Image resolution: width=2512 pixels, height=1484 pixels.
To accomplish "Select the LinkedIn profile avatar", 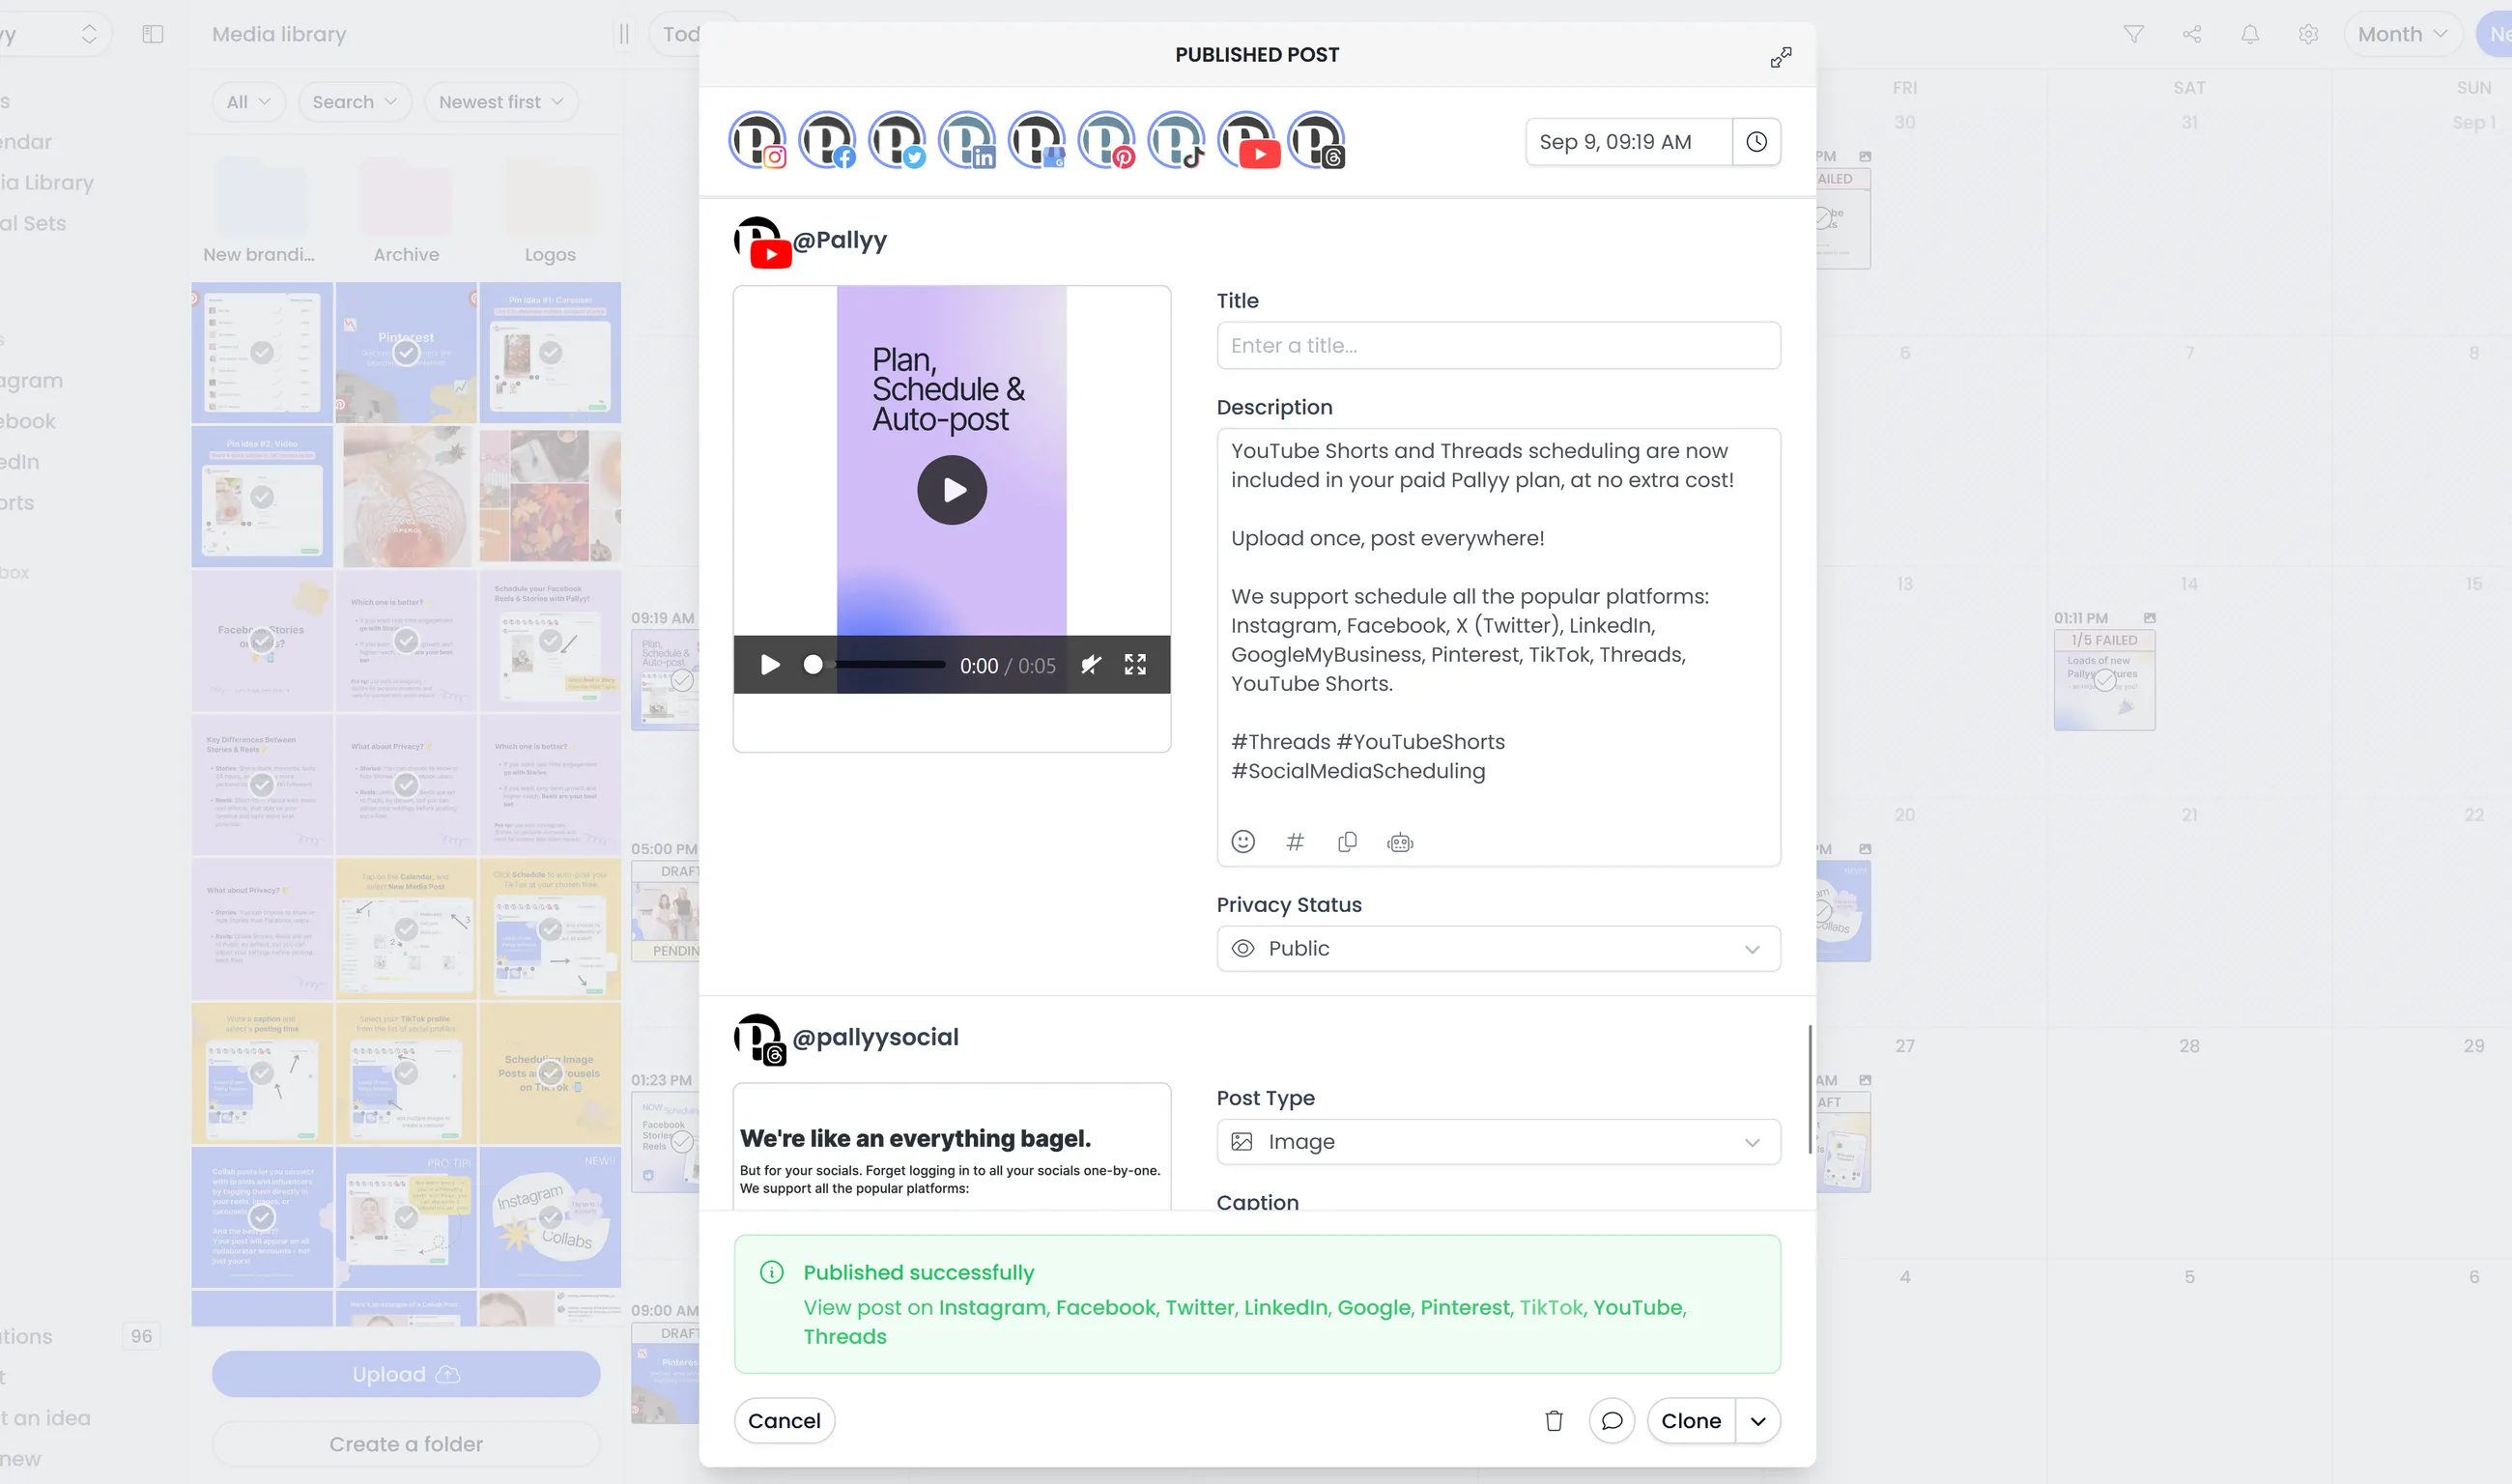I will click(968, 141).
